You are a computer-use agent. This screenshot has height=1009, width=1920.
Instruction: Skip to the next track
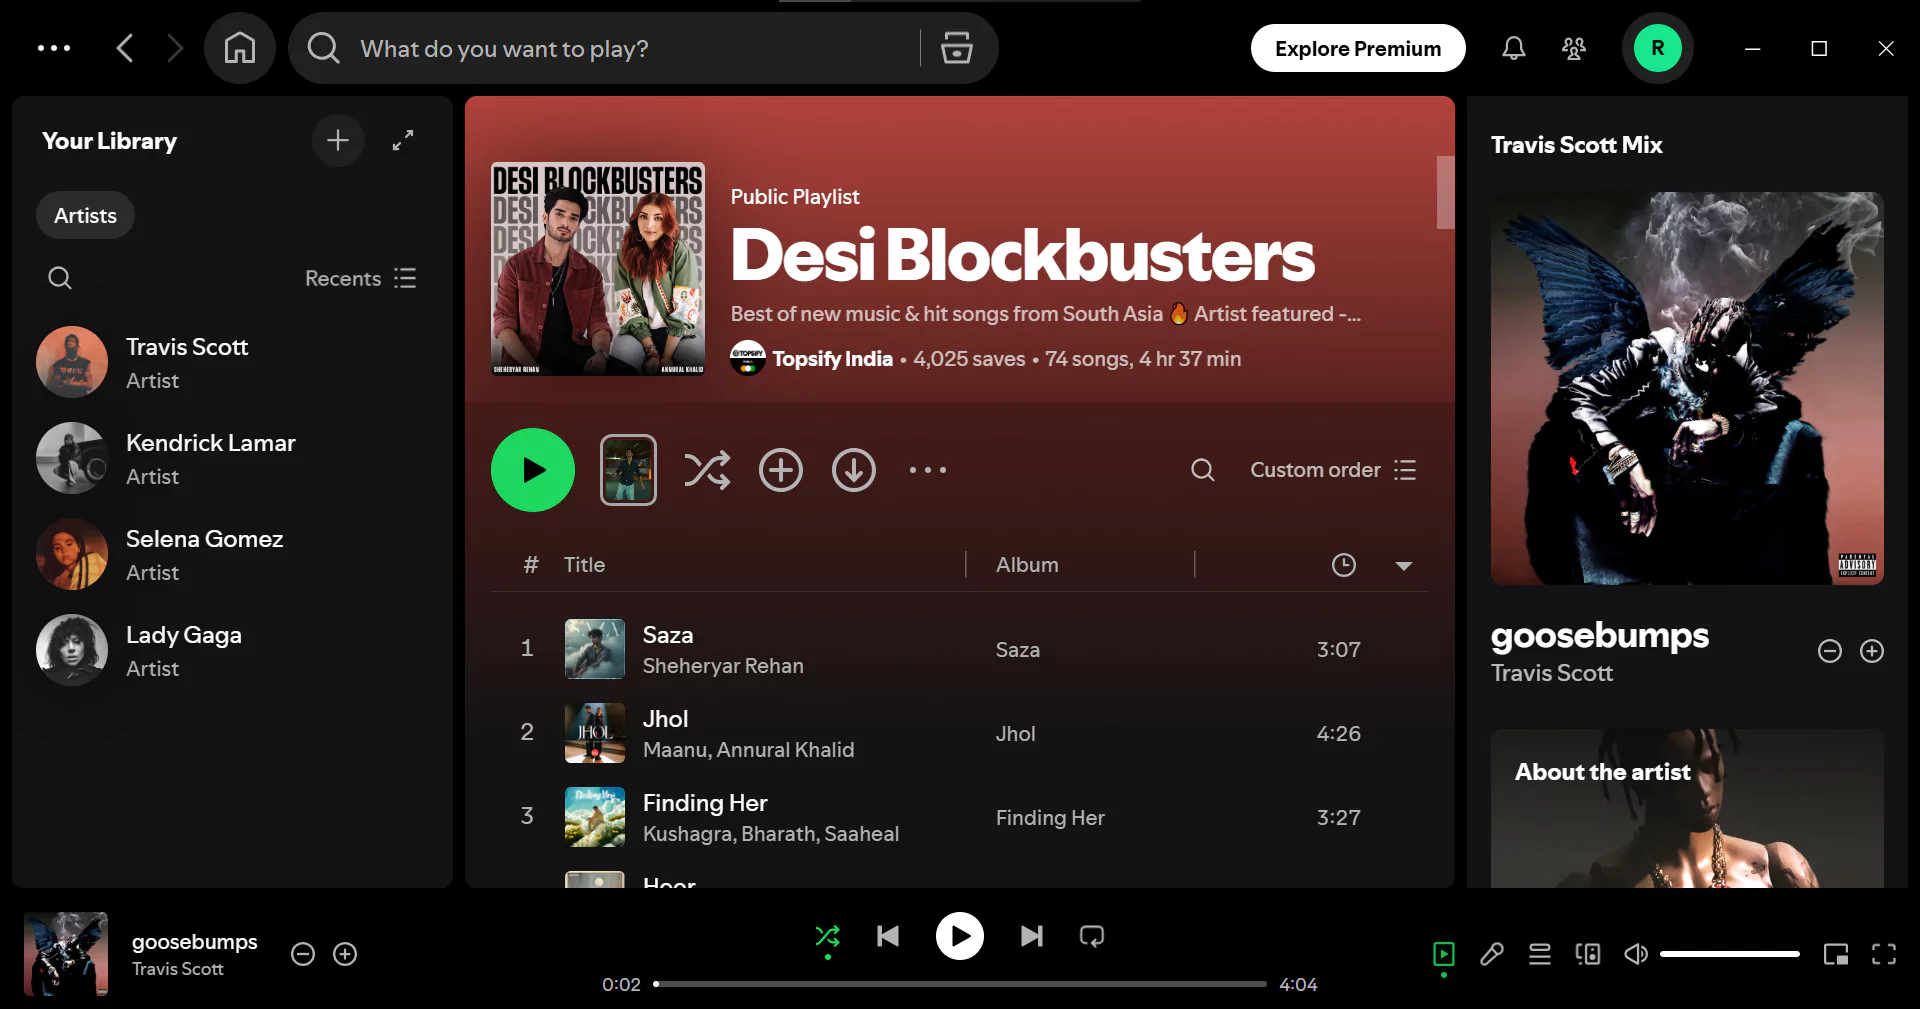pos(1032,936)
